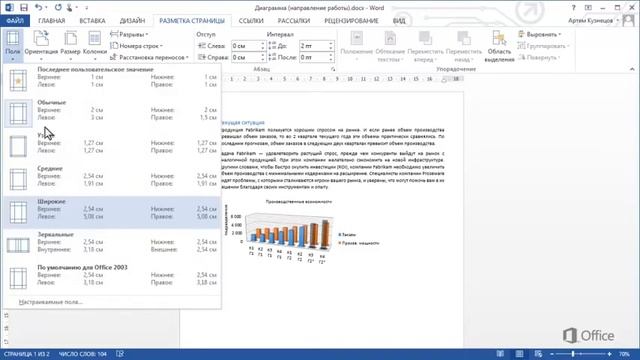Click the touch/mouse mode icon
Image resolution: width=640 pixels, height=360 pixels.
pyautogui.click(x=70, y=7)
